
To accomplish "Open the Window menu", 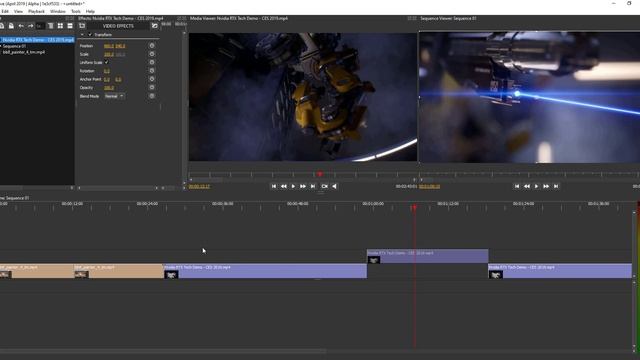I will click(x=58, y=11).
